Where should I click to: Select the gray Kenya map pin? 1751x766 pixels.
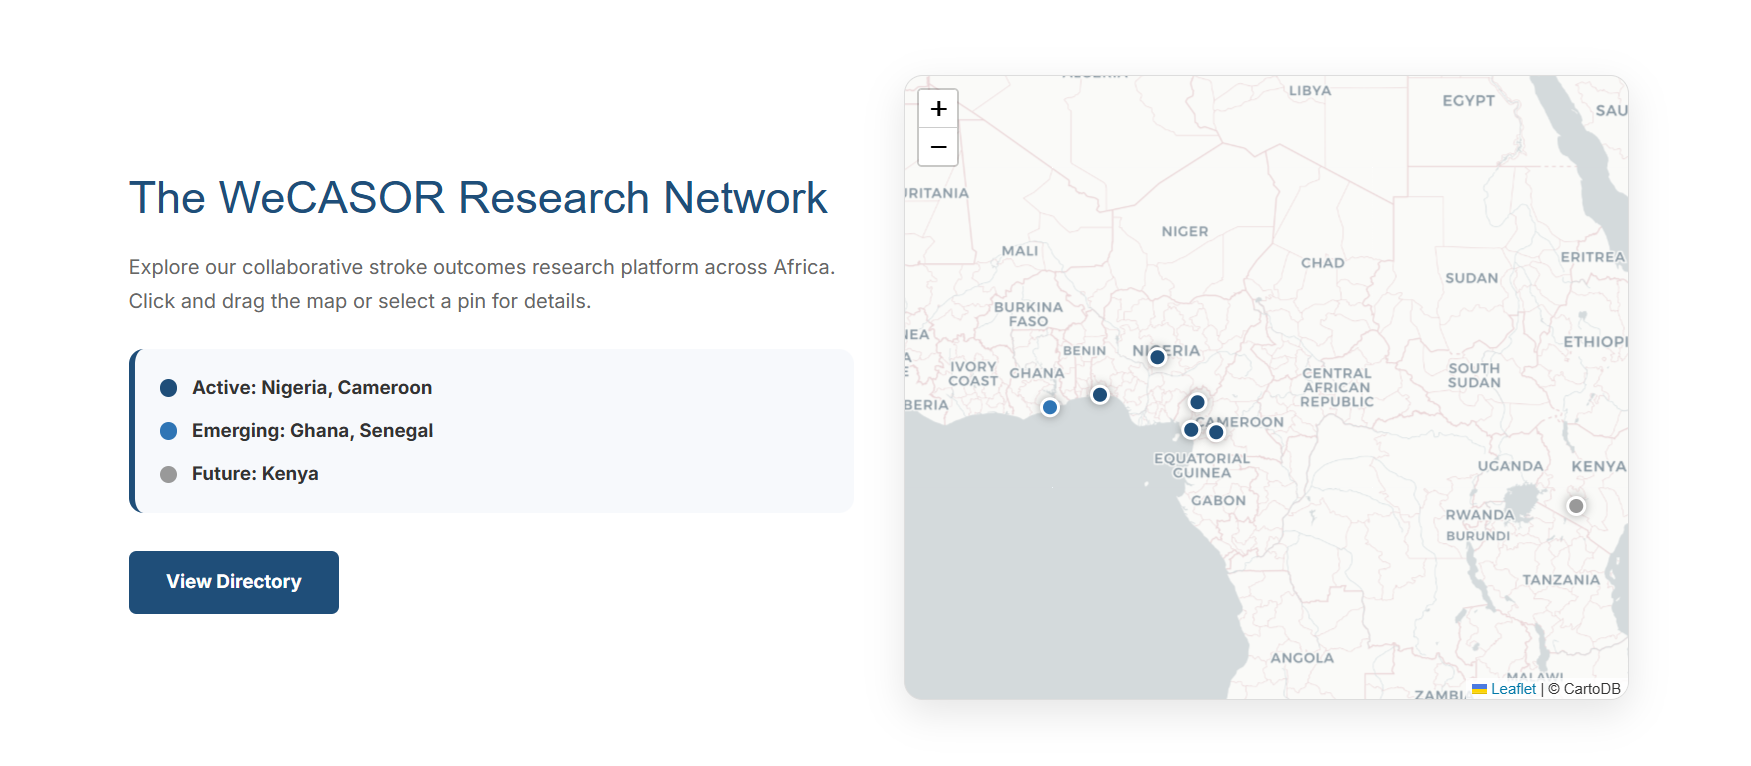click(1576, 506)
